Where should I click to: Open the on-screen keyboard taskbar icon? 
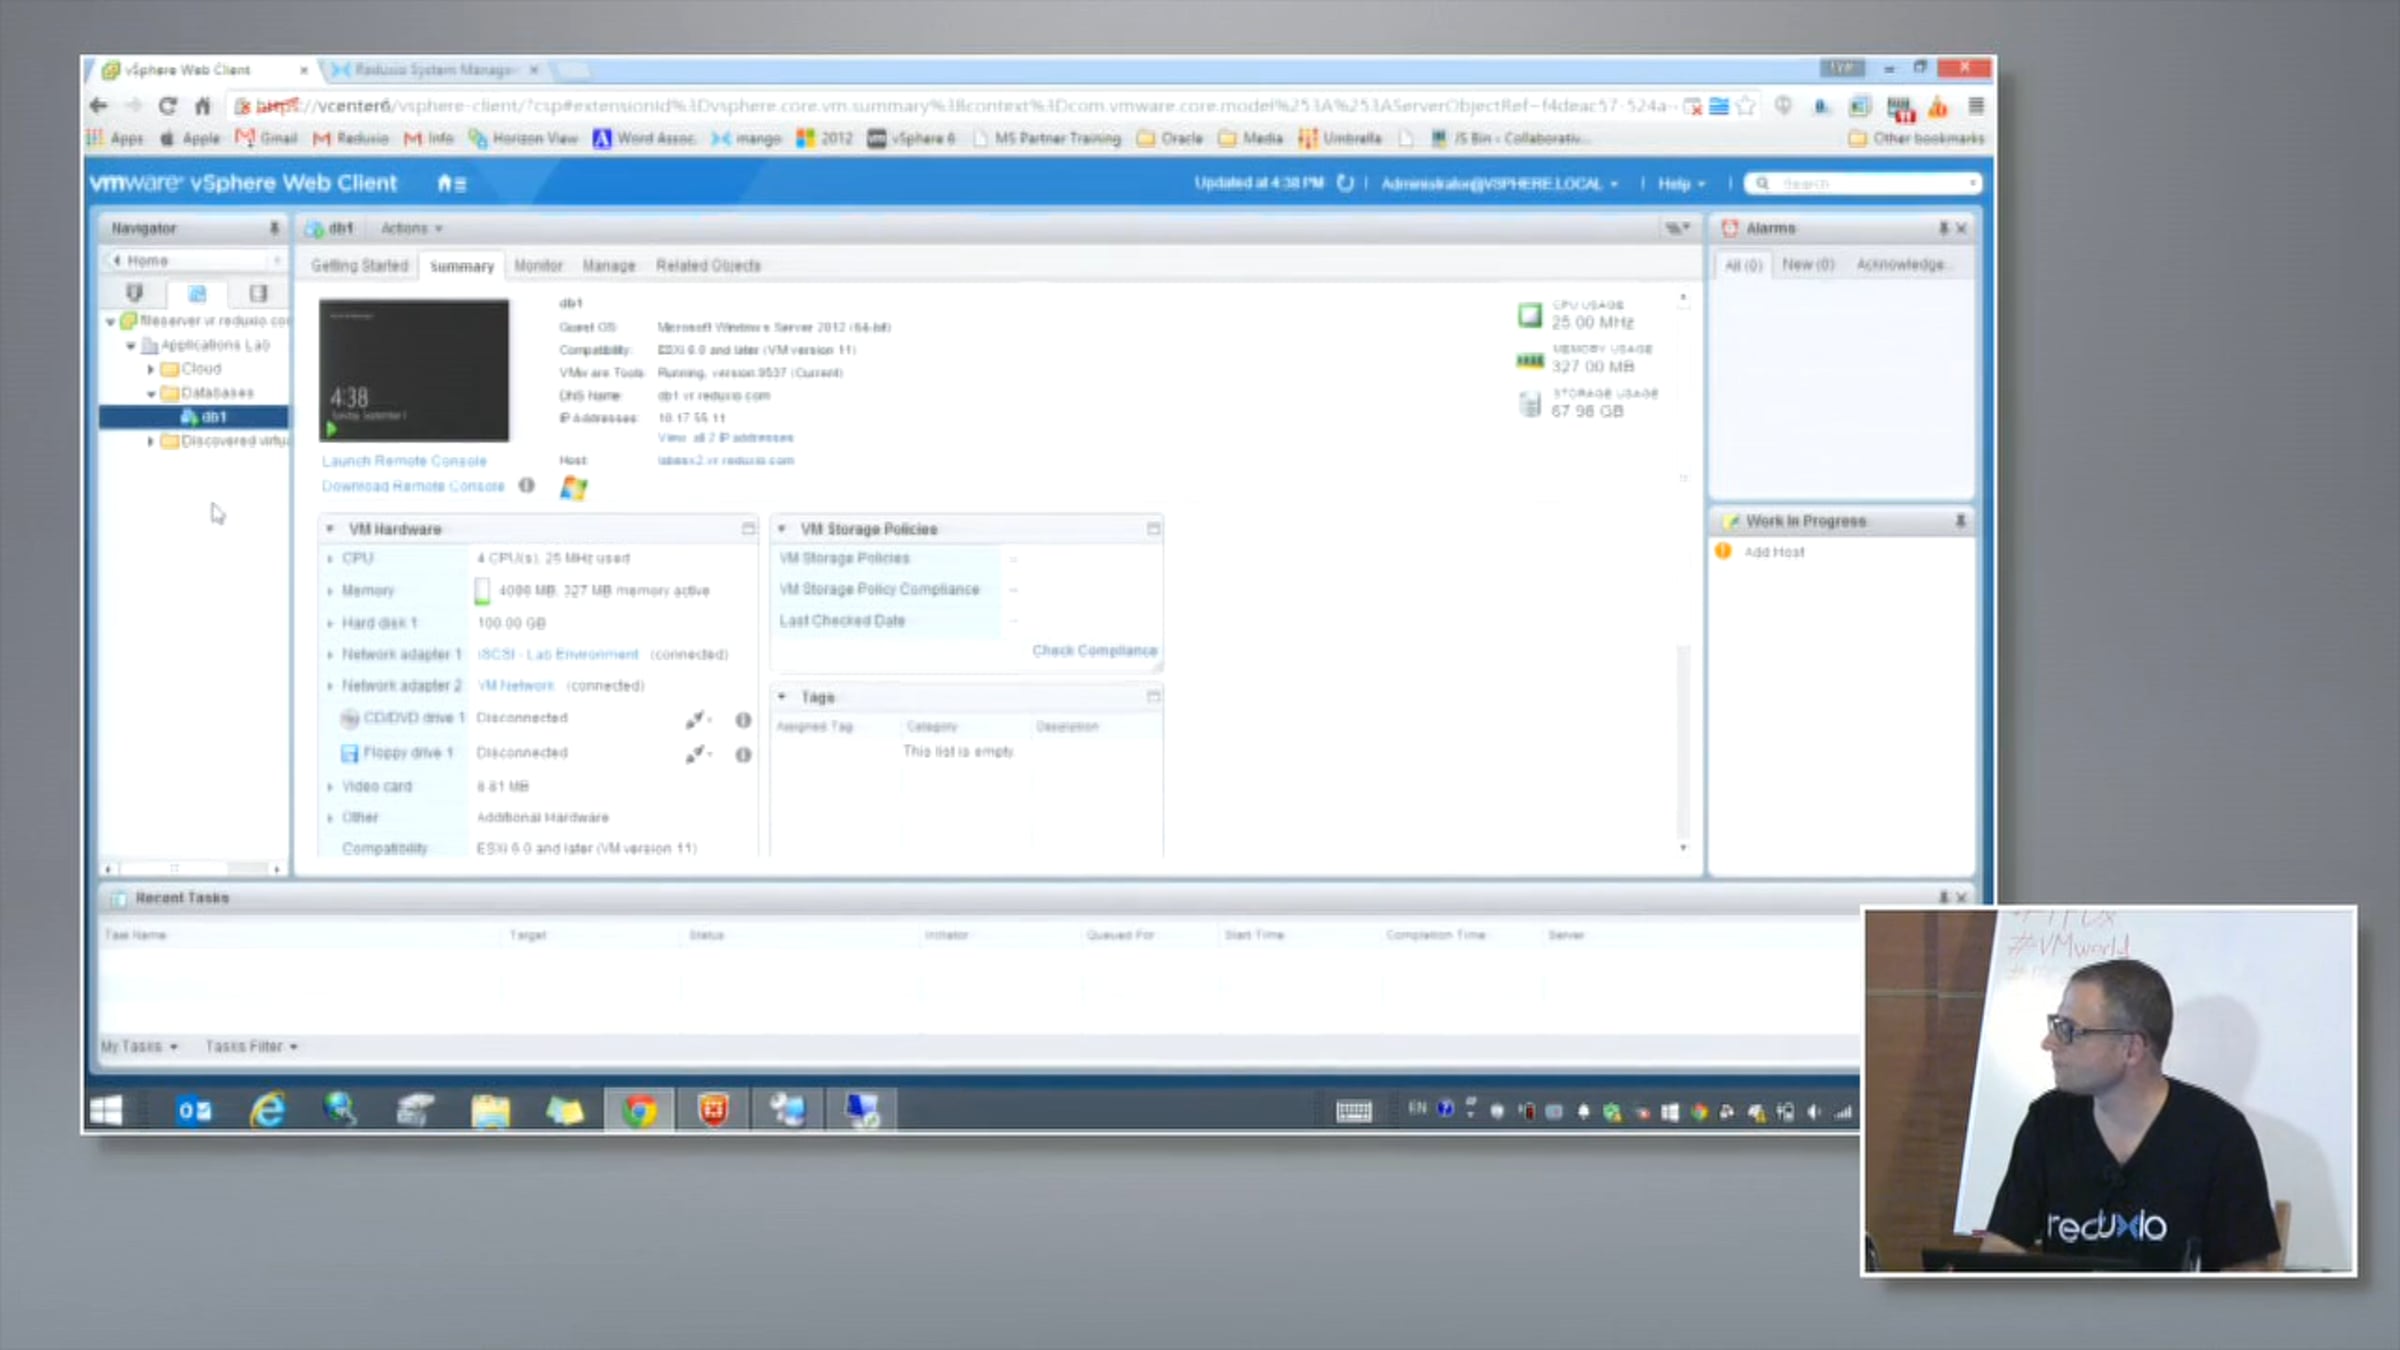[x=1354, y=1111]
